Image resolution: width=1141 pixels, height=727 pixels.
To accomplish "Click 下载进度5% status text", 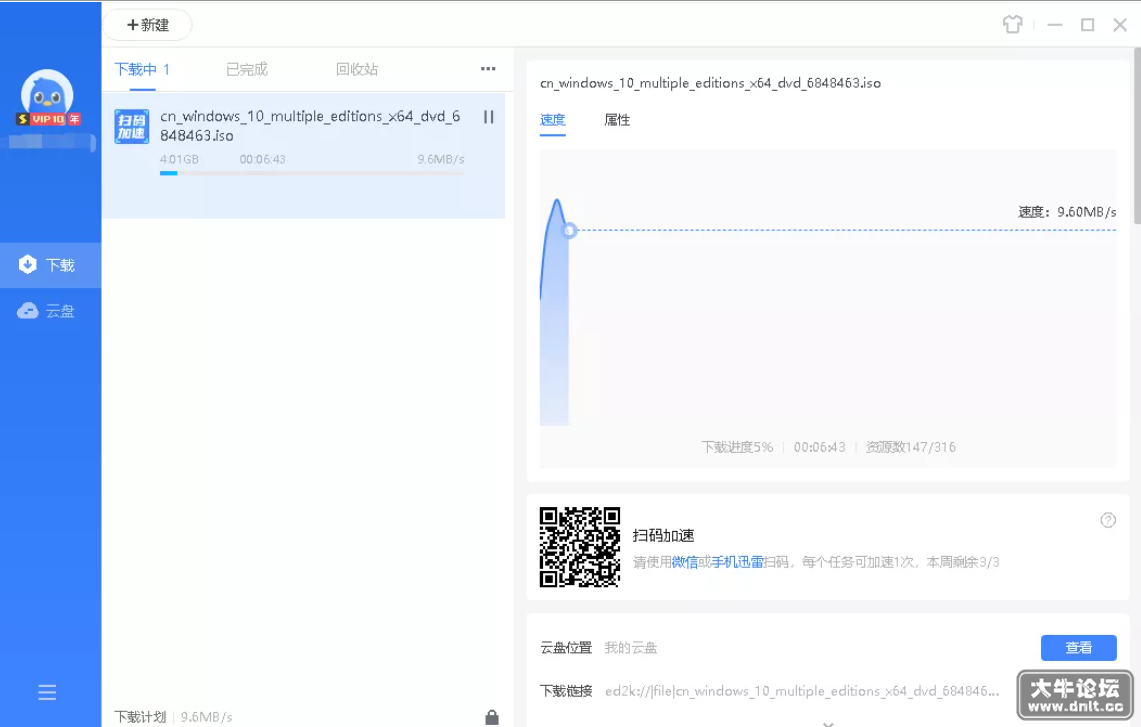I will point(737,447).
